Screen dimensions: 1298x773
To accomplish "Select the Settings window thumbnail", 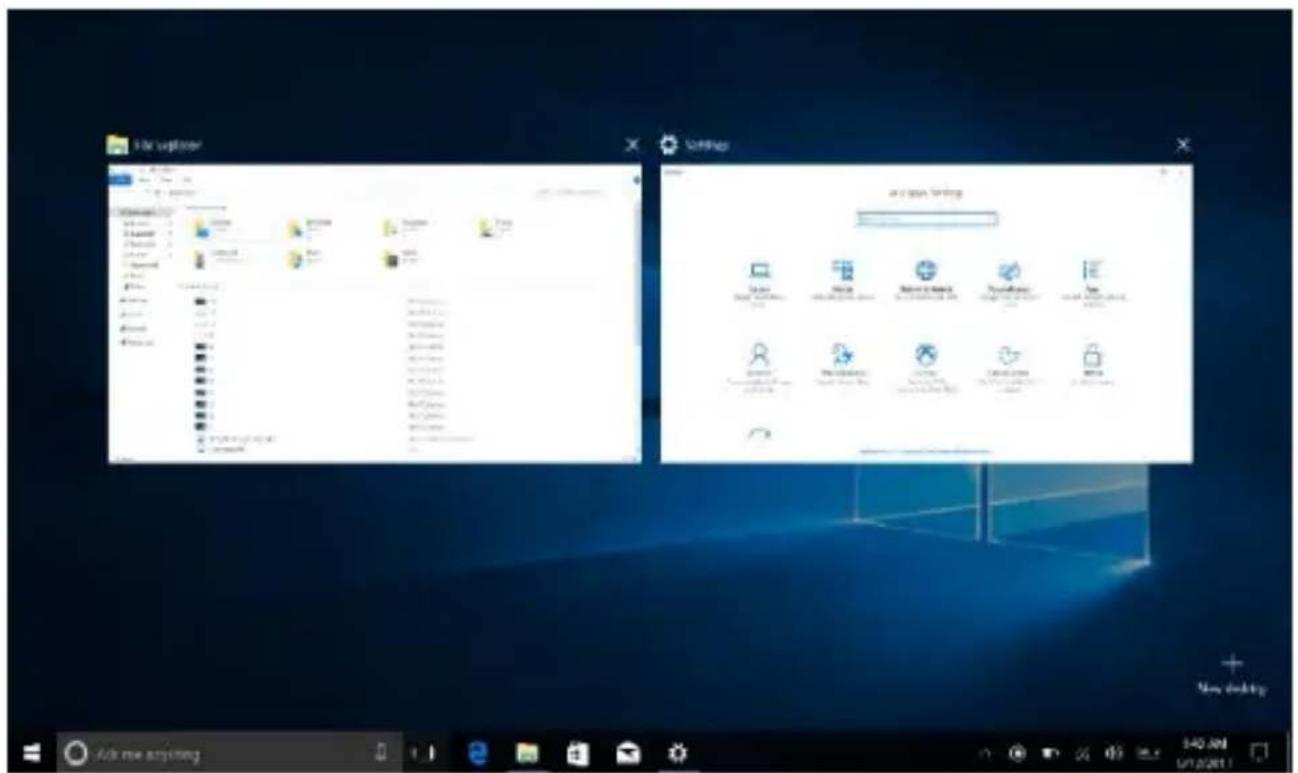I will [x=926, y=313].
